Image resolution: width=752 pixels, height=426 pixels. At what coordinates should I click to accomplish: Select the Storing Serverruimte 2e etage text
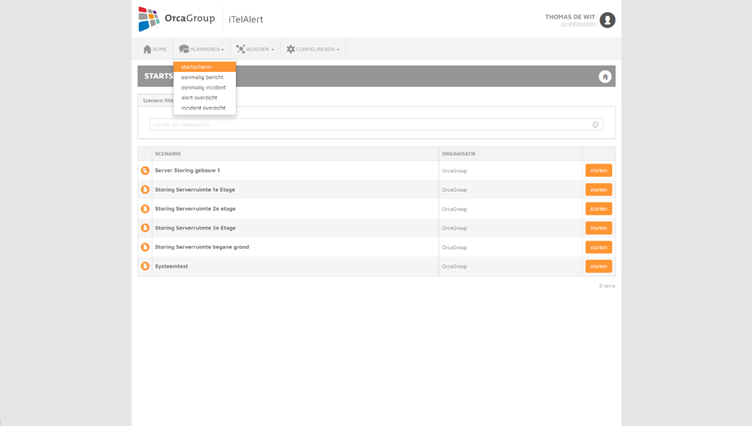click(195, 209)
